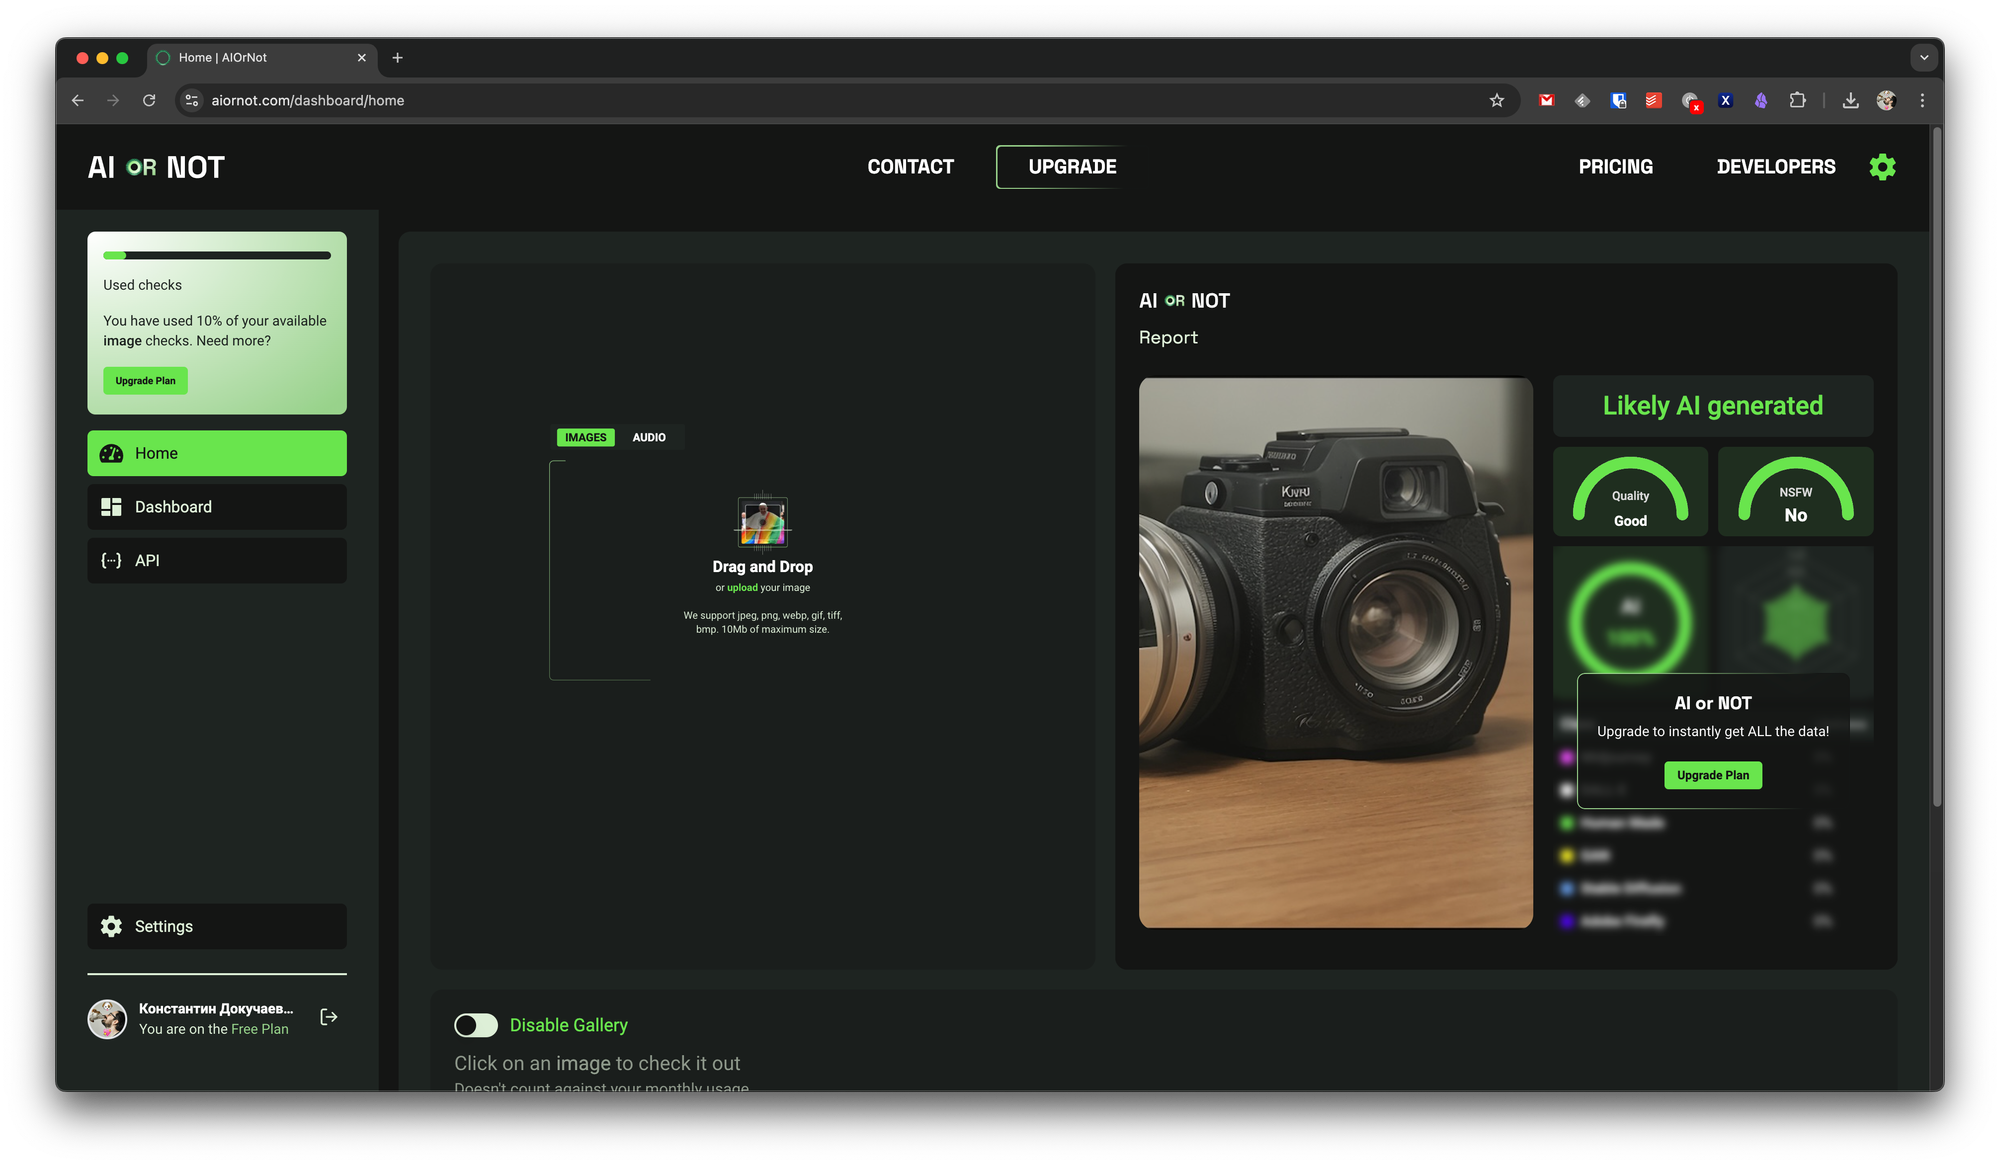Open Chrome three-dot menu
This screenshot has height=1165, width=2000.
[1922, 100]
